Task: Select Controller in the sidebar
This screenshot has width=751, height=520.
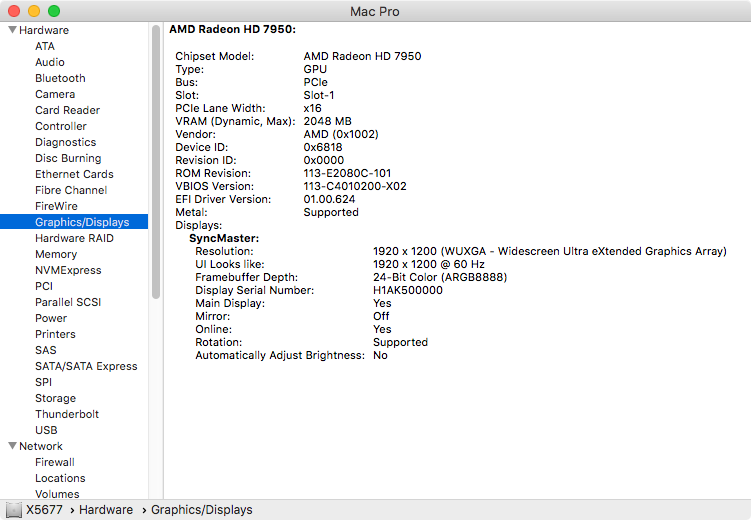Action: tap(61, 126)
